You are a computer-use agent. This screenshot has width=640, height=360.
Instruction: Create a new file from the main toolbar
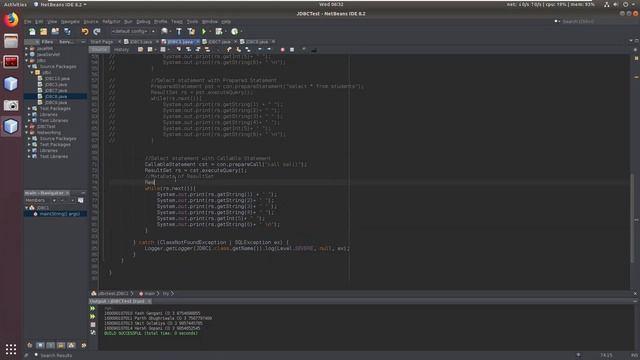[32, 31]
